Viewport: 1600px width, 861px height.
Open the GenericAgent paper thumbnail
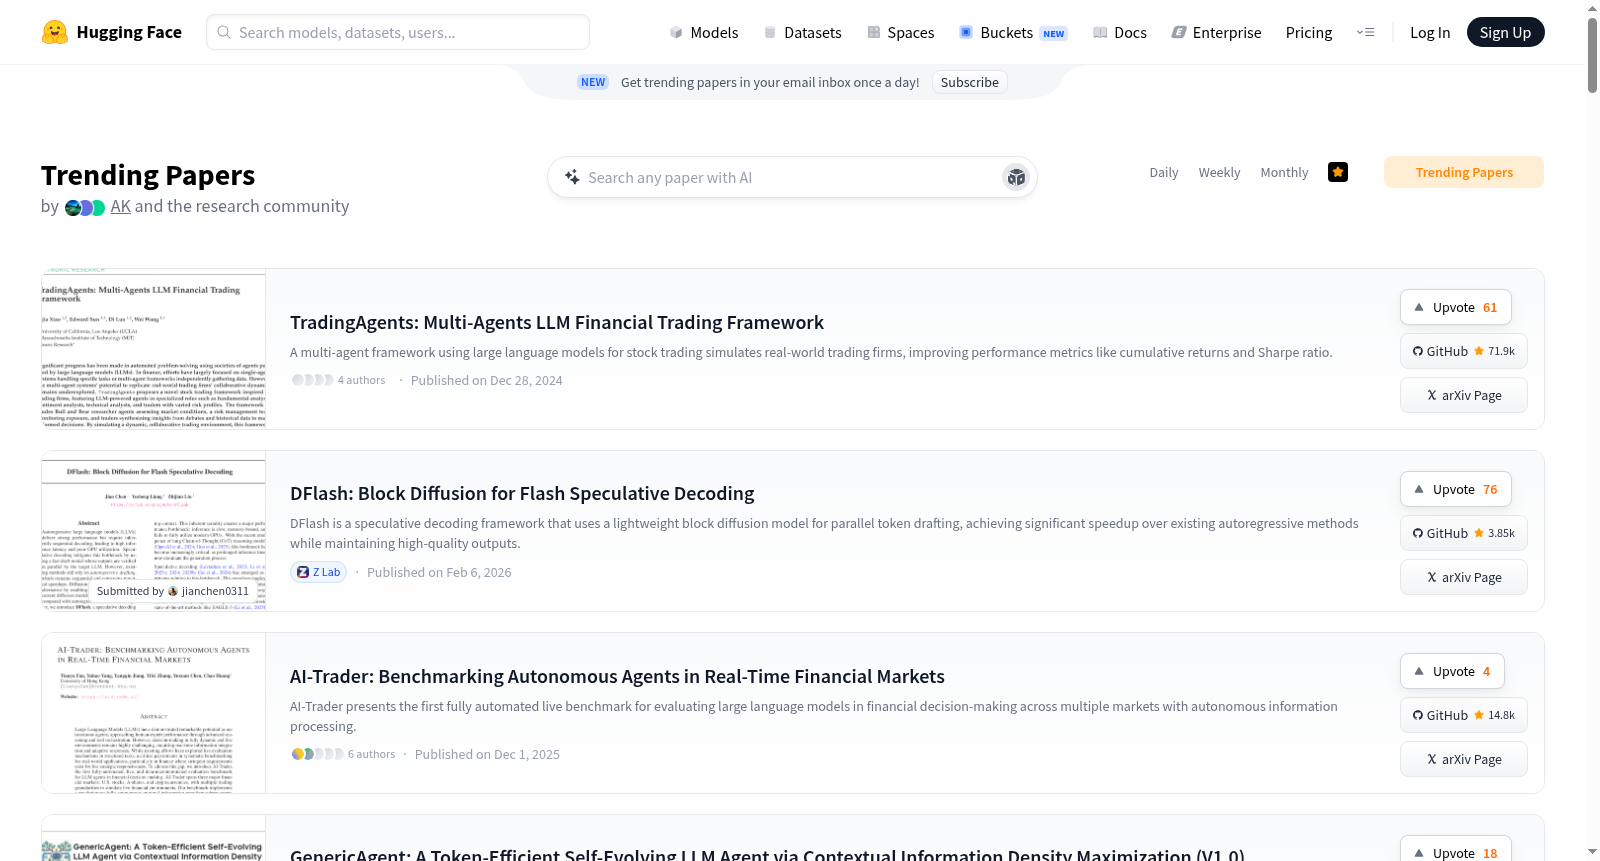tap(154, 839)
